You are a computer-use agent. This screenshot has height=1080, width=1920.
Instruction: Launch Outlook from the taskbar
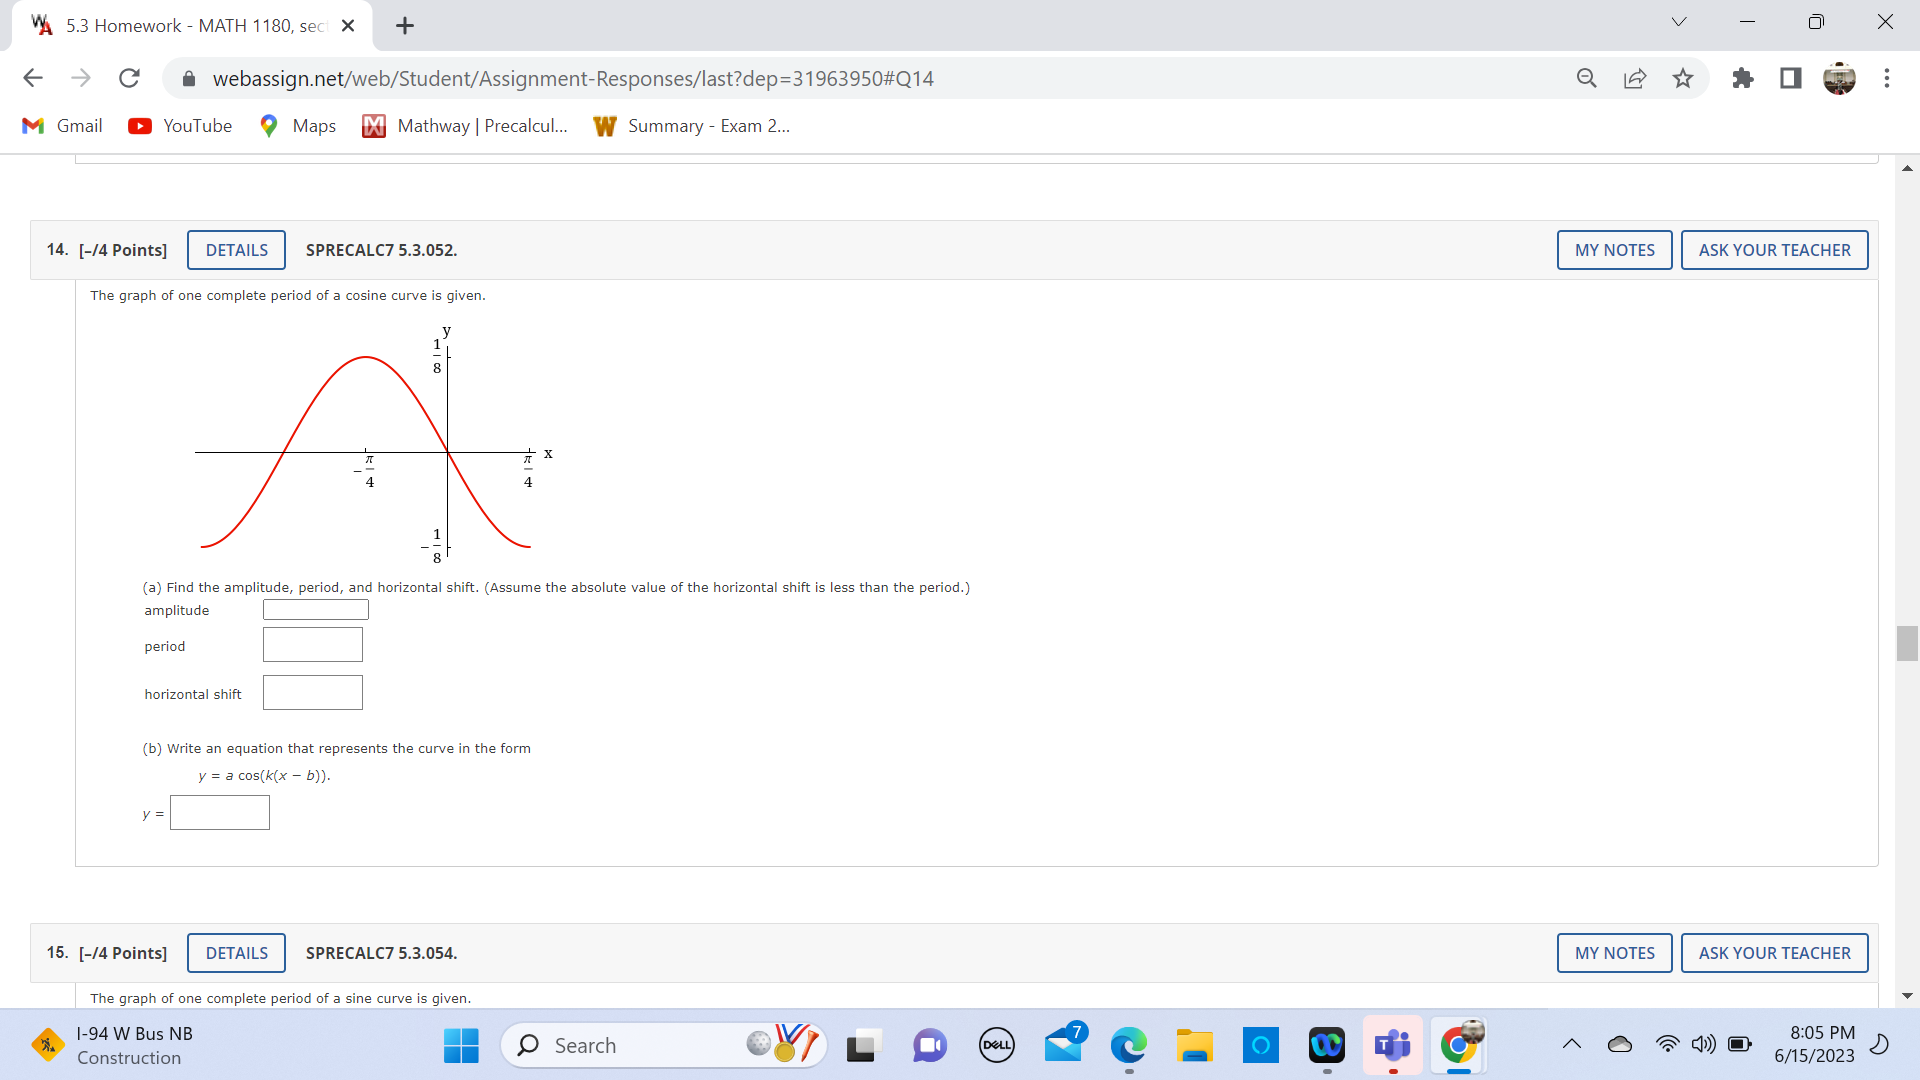(1064, 1044)
